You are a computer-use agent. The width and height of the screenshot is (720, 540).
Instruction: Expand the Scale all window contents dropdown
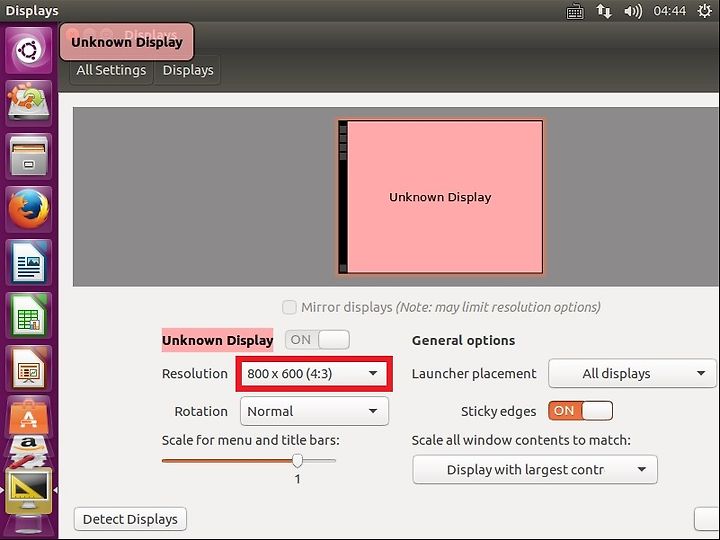[535, 470]
